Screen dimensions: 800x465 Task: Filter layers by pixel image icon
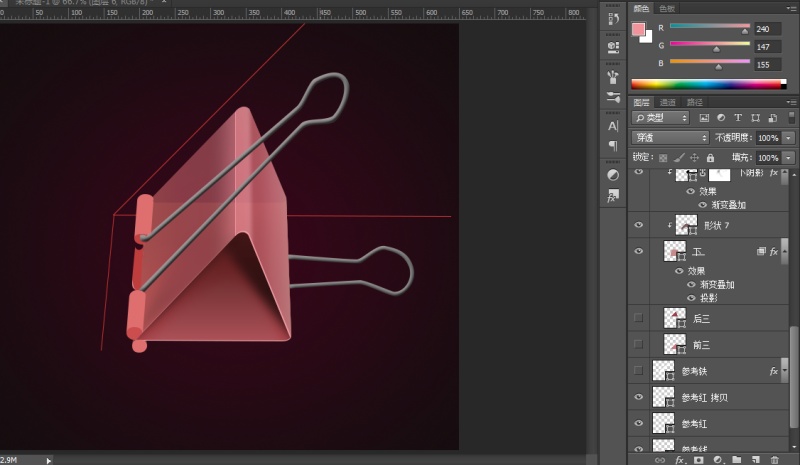704,118
